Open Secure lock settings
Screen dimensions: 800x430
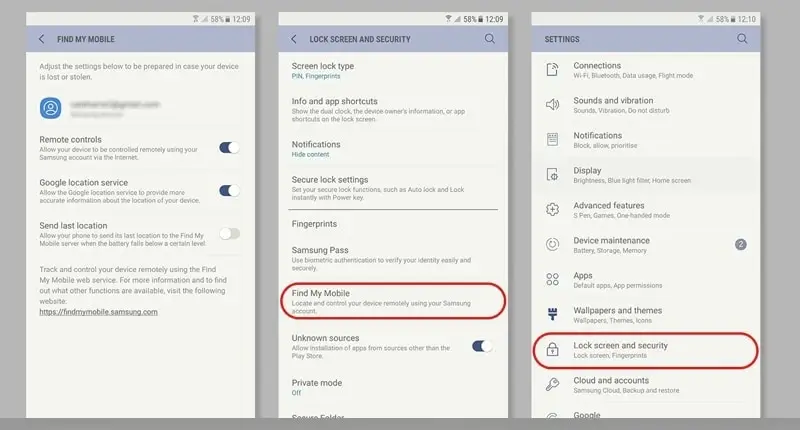[x=393, y=189]
